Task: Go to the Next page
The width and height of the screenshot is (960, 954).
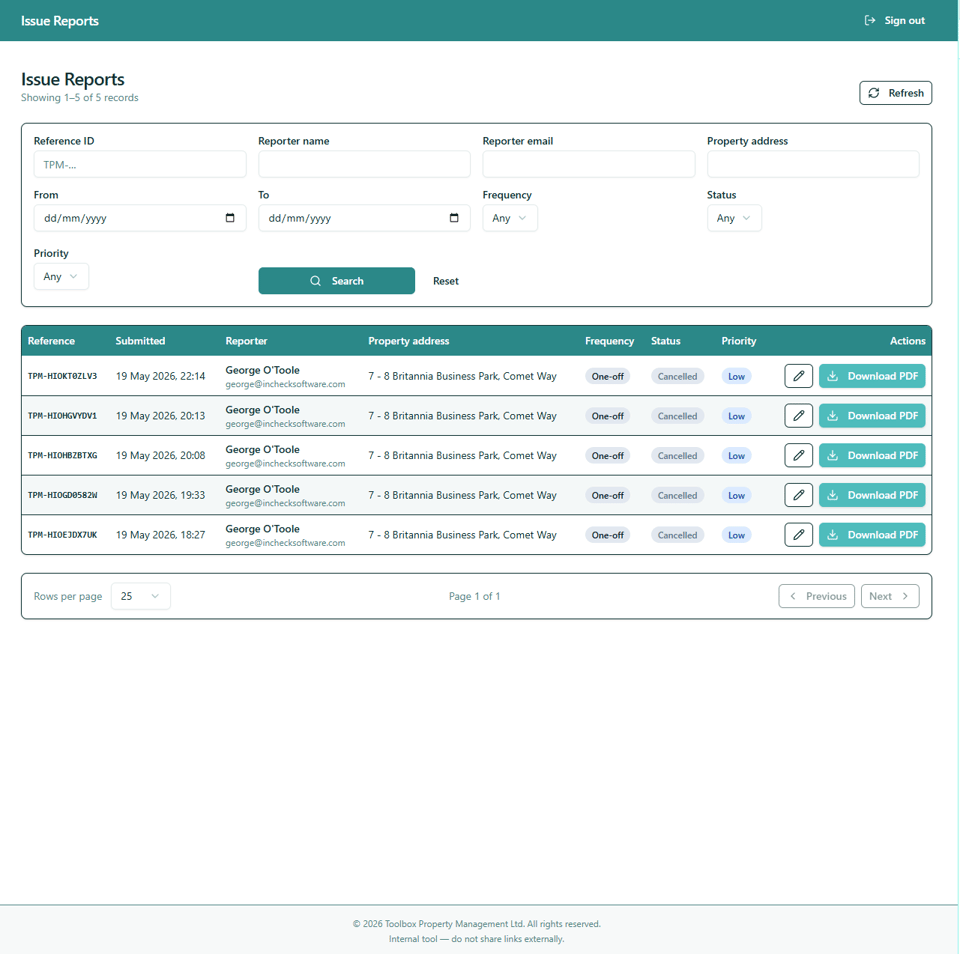Action: tap(890, 596)
